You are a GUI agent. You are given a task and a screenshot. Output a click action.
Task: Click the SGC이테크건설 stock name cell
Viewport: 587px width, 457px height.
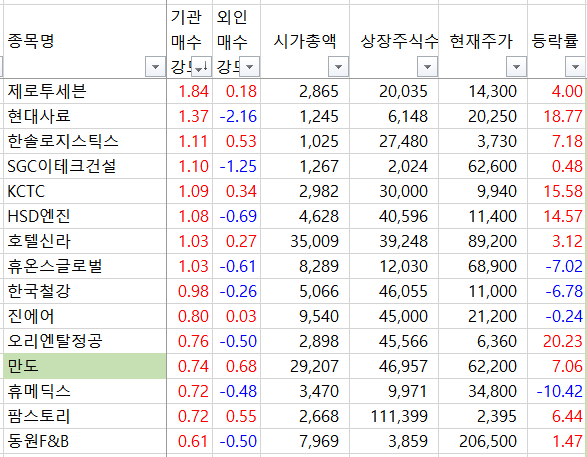(x=85, y=166)
